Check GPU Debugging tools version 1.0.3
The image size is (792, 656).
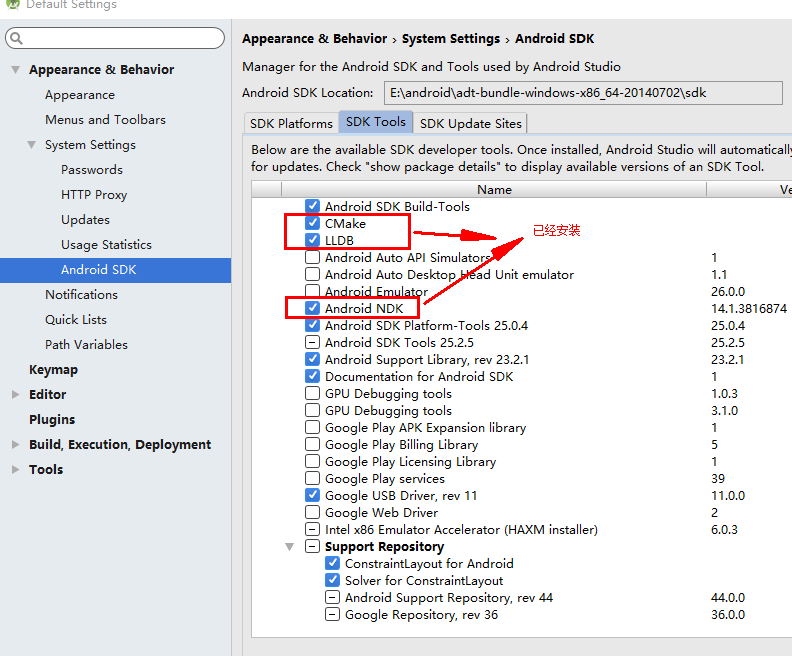coord(313,393)
